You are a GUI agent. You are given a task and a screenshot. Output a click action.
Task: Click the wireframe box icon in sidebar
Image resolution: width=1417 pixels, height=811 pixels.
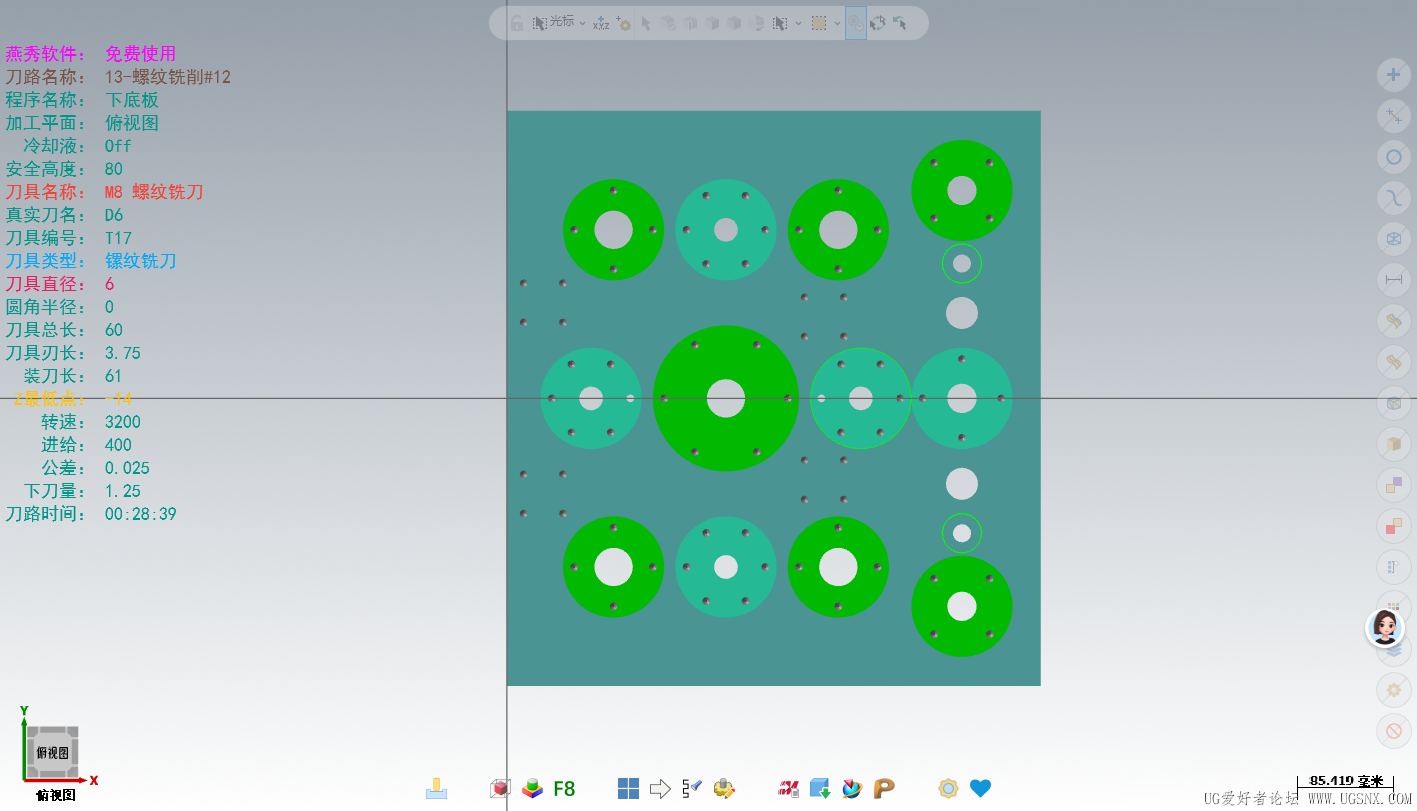click(1393, 238)
